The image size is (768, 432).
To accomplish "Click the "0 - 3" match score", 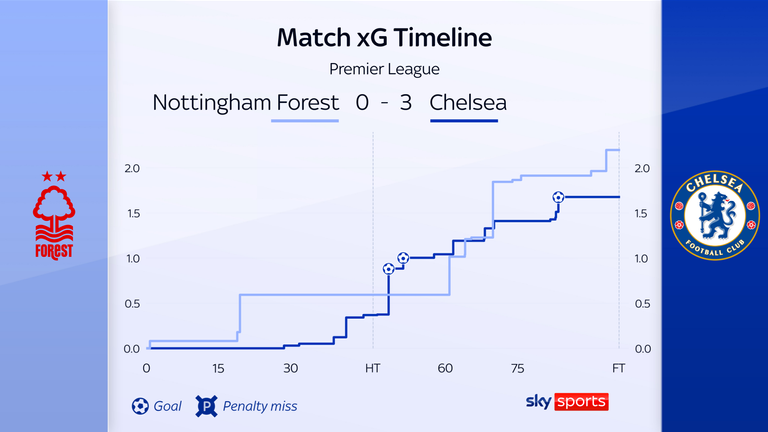I will 384,102.
